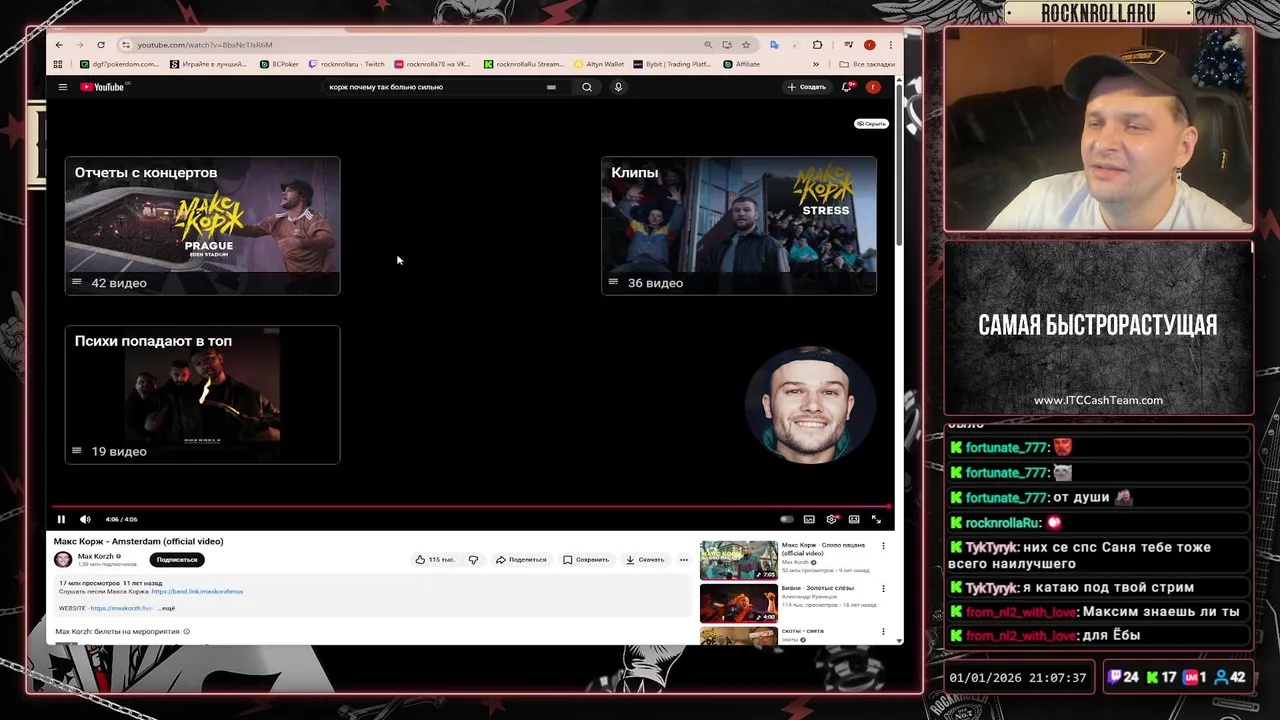Screen dimensions: 1280x720
Task: Open site info icon in address bar
Action: point(125,45)
